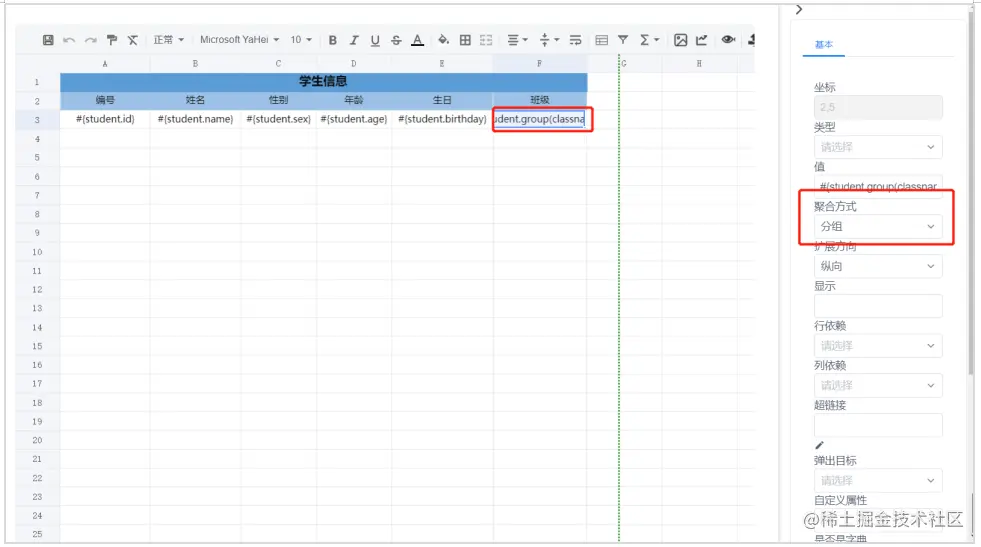Insert an image via picture icon
The height and width of the screenshot is (547, 981).
[x=681, y=40]
